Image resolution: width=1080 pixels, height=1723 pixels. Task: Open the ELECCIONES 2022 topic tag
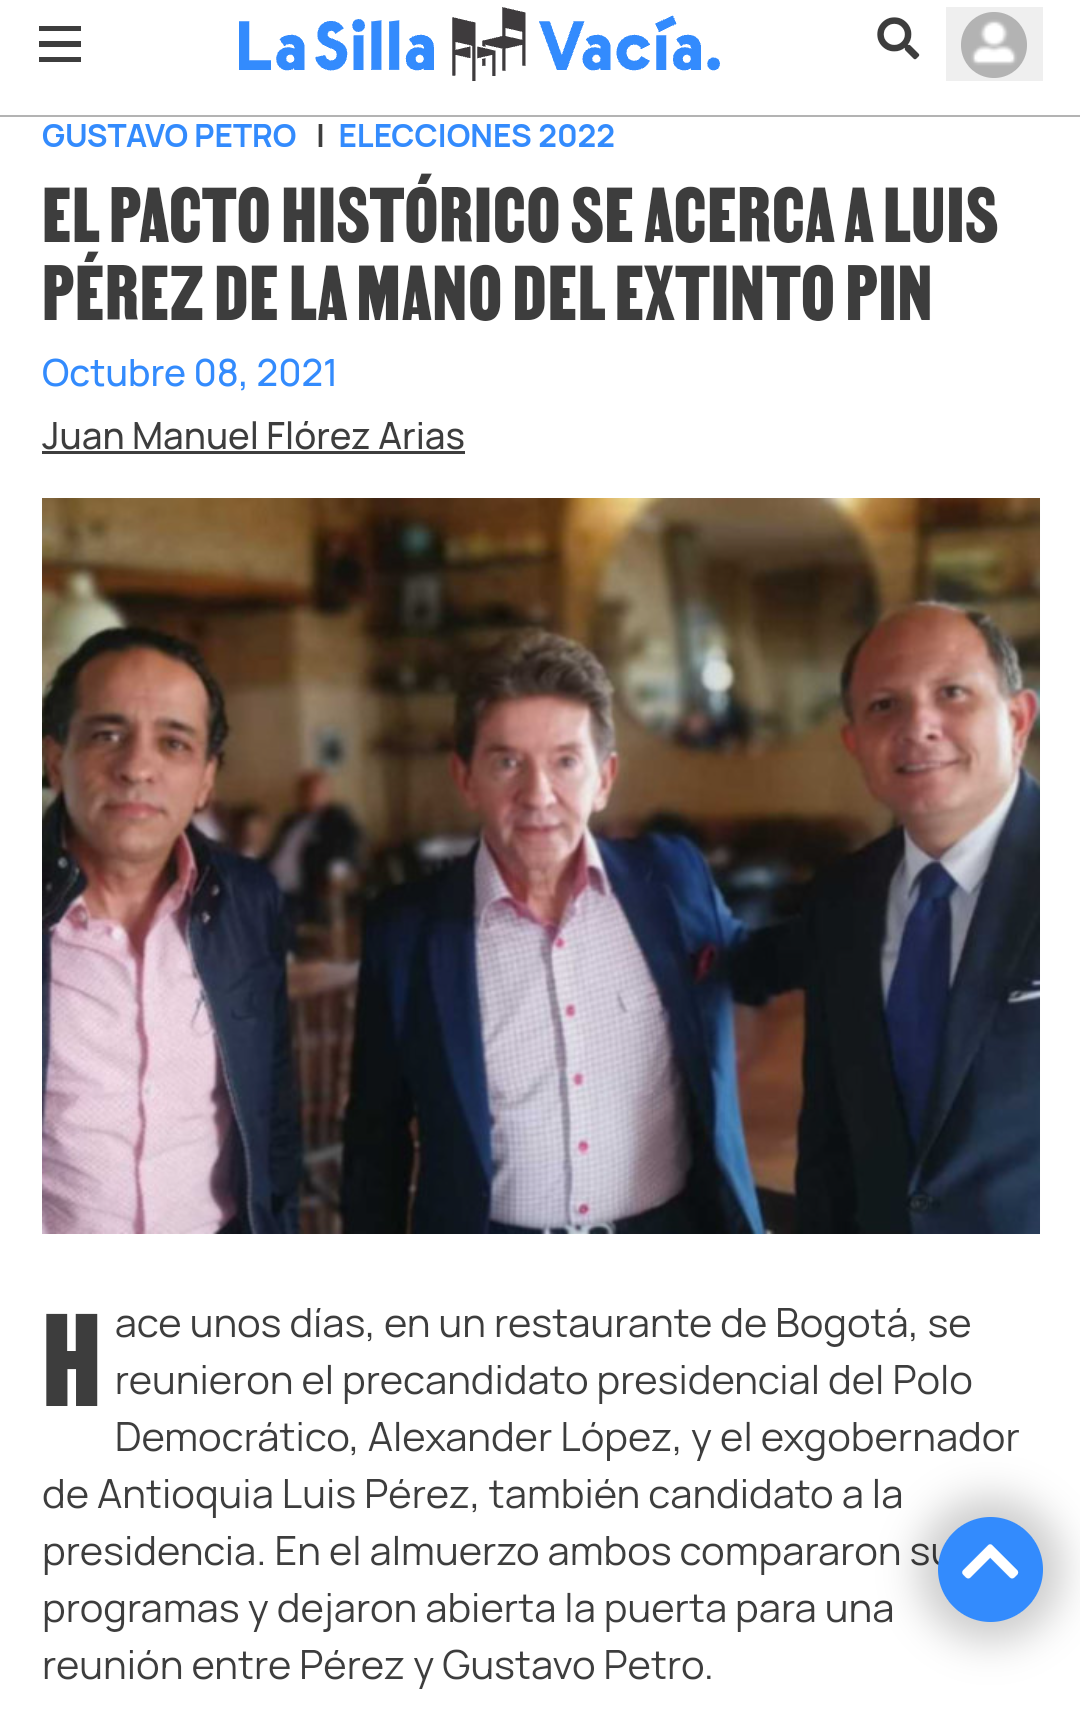click(476, 136)
